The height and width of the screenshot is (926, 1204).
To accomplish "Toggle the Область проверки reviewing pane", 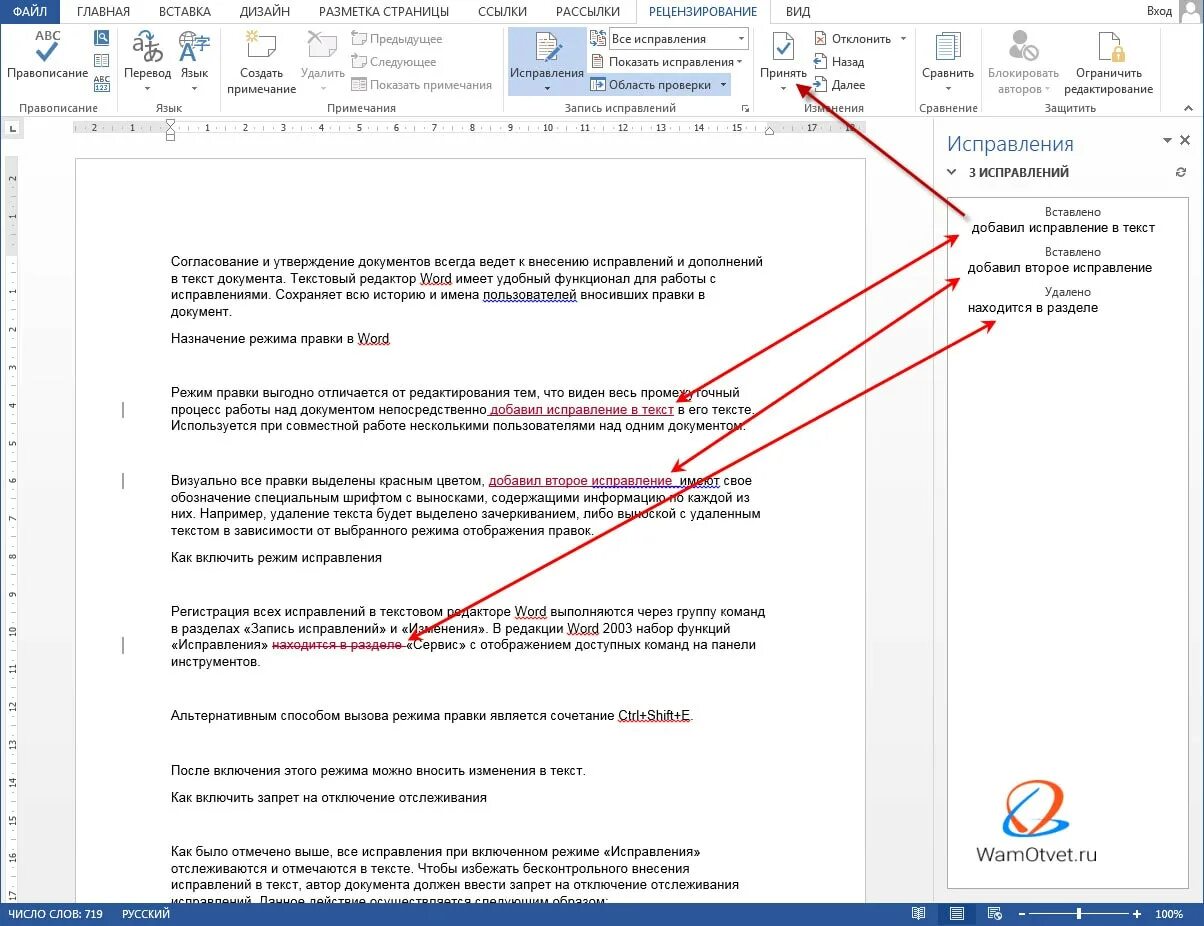I will [651, 85].
